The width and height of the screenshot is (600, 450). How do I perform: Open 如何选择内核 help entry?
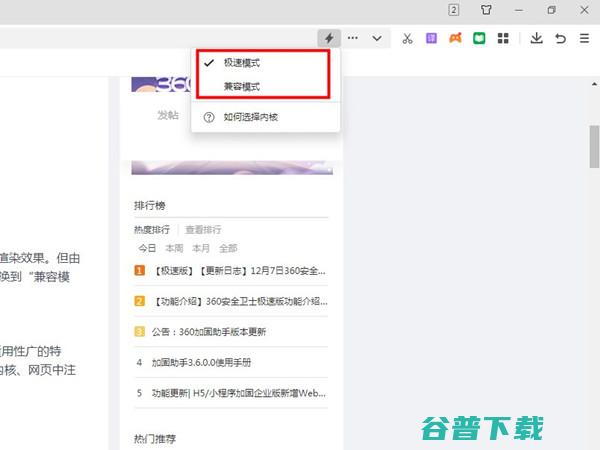(251, 117)
